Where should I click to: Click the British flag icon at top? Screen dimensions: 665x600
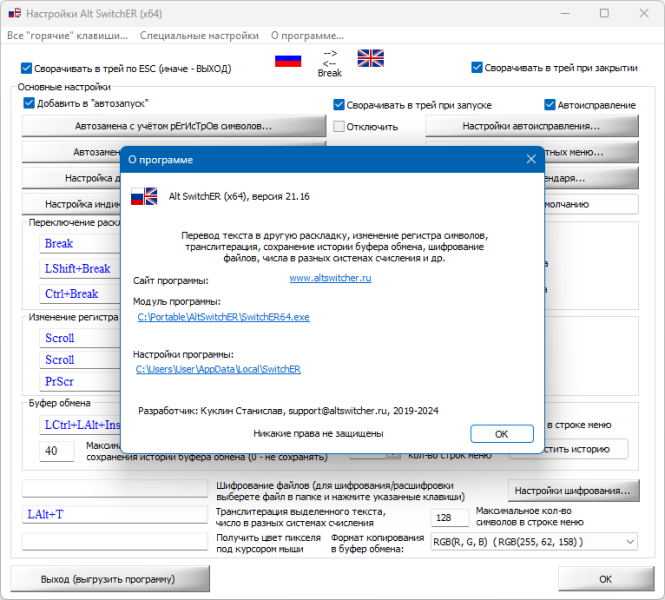click(x=370, y=58)
